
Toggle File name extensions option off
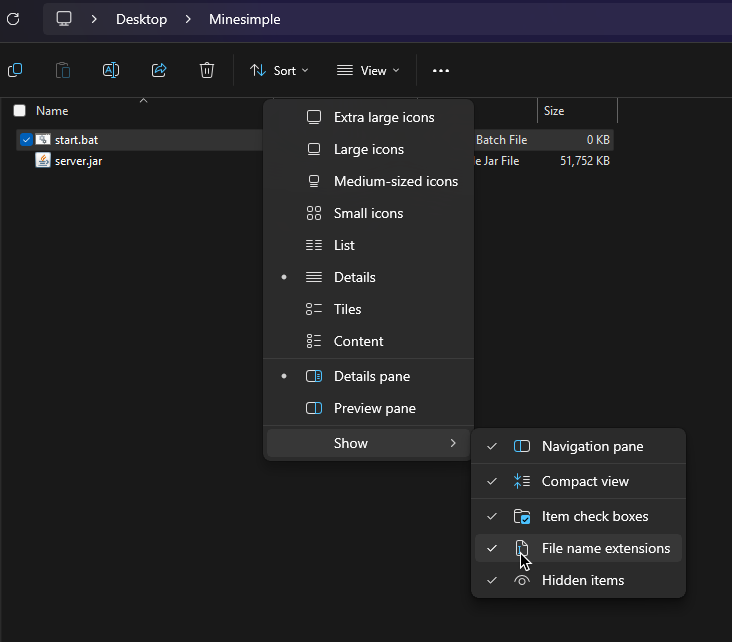(605, 548)
